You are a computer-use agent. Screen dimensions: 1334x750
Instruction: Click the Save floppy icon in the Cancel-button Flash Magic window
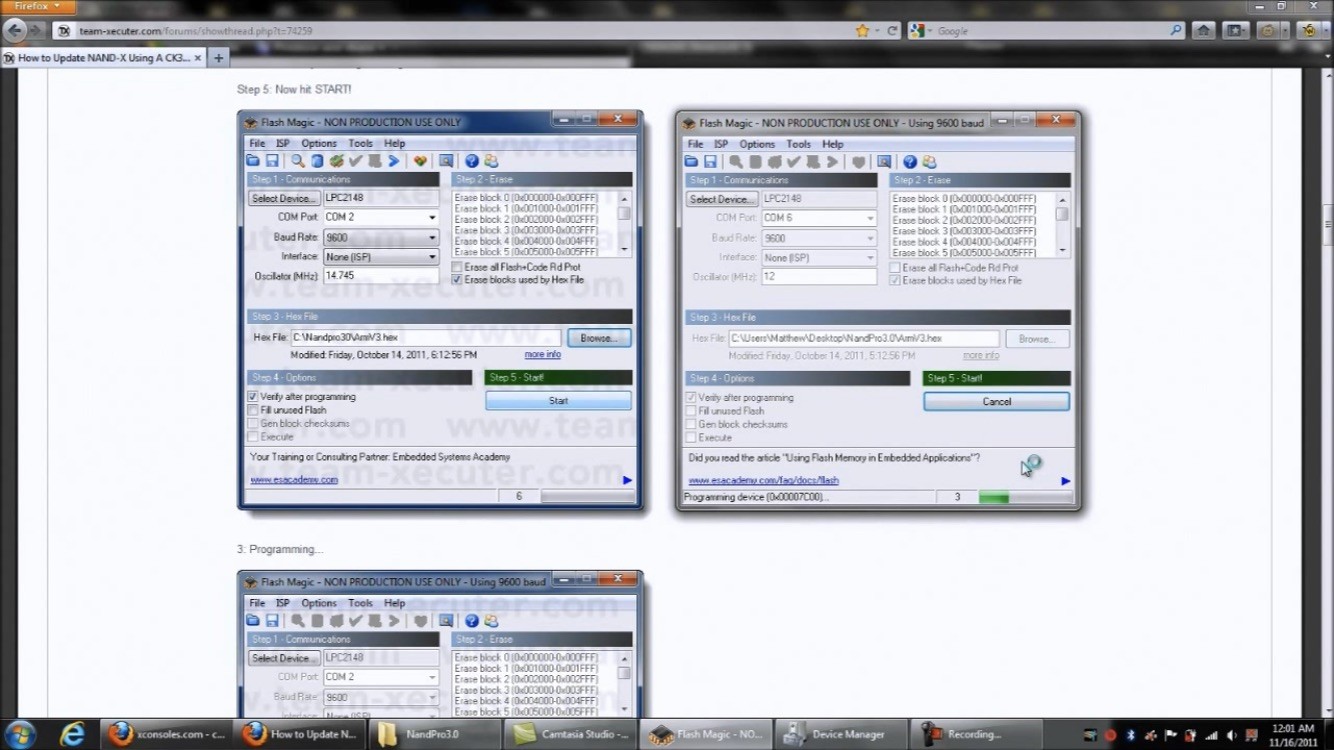click(710, 162)
